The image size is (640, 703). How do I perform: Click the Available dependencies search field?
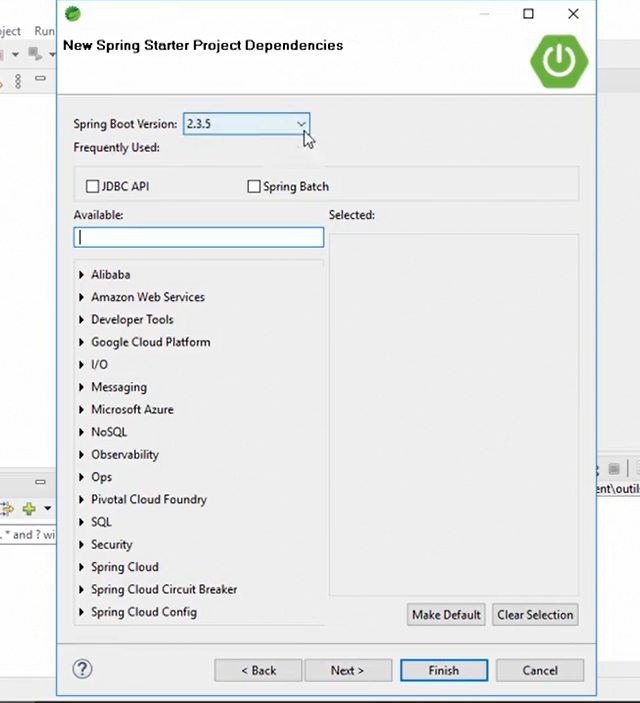199,237
